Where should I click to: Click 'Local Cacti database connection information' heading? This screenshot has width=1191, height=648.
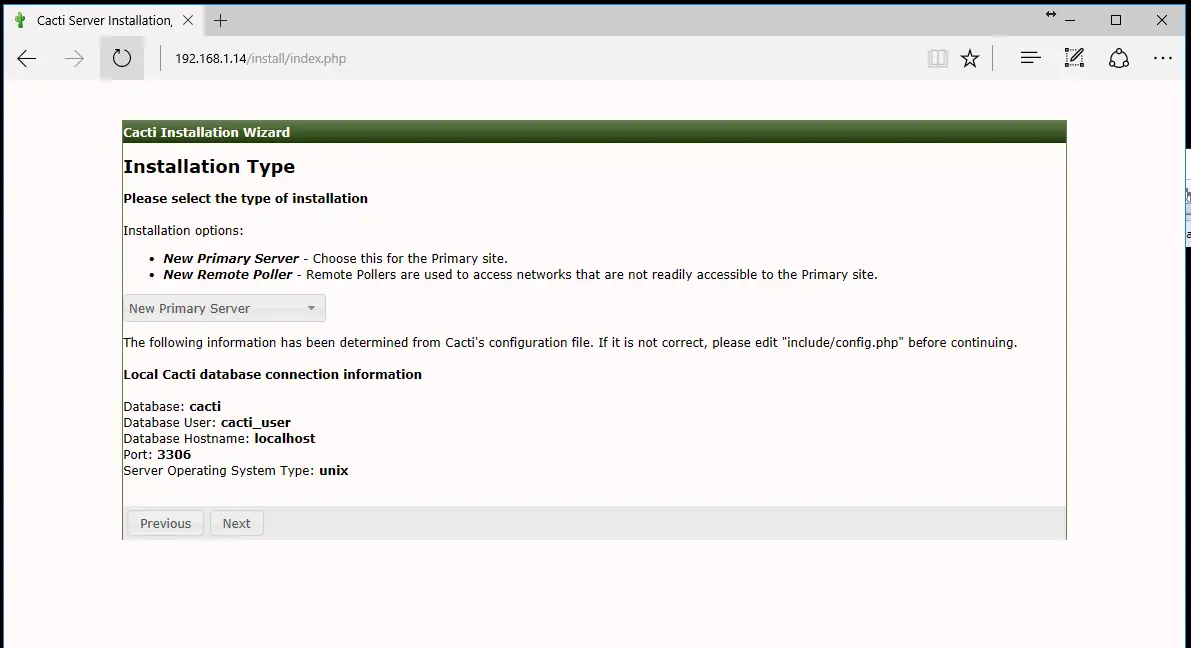273,375
